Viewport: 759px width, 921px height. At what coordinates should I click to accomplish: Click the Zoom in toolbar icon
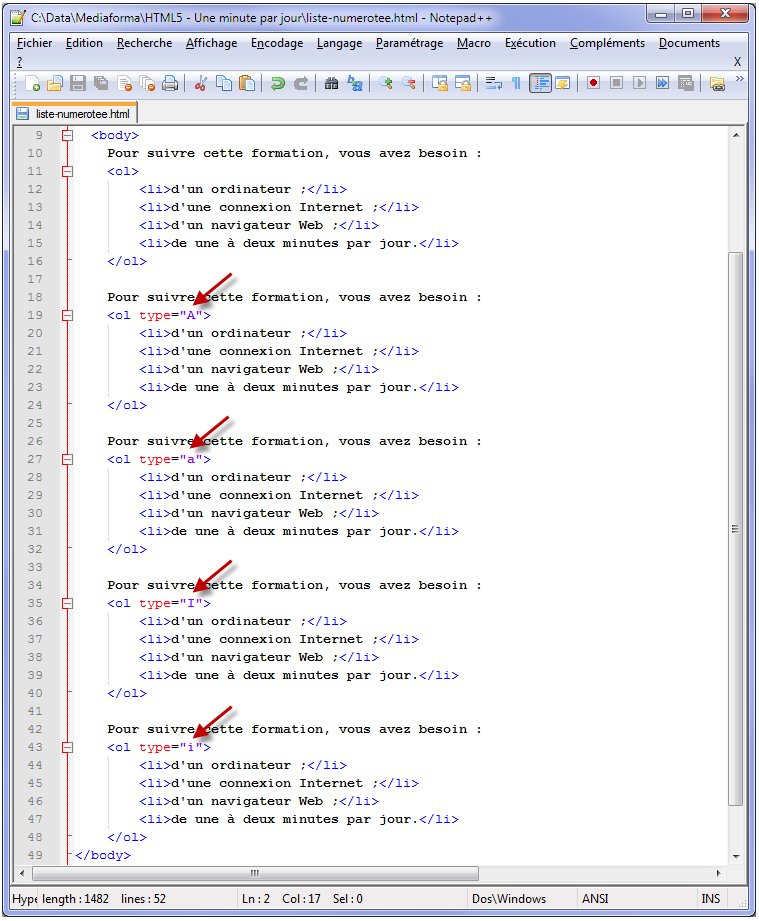[385, 84]
